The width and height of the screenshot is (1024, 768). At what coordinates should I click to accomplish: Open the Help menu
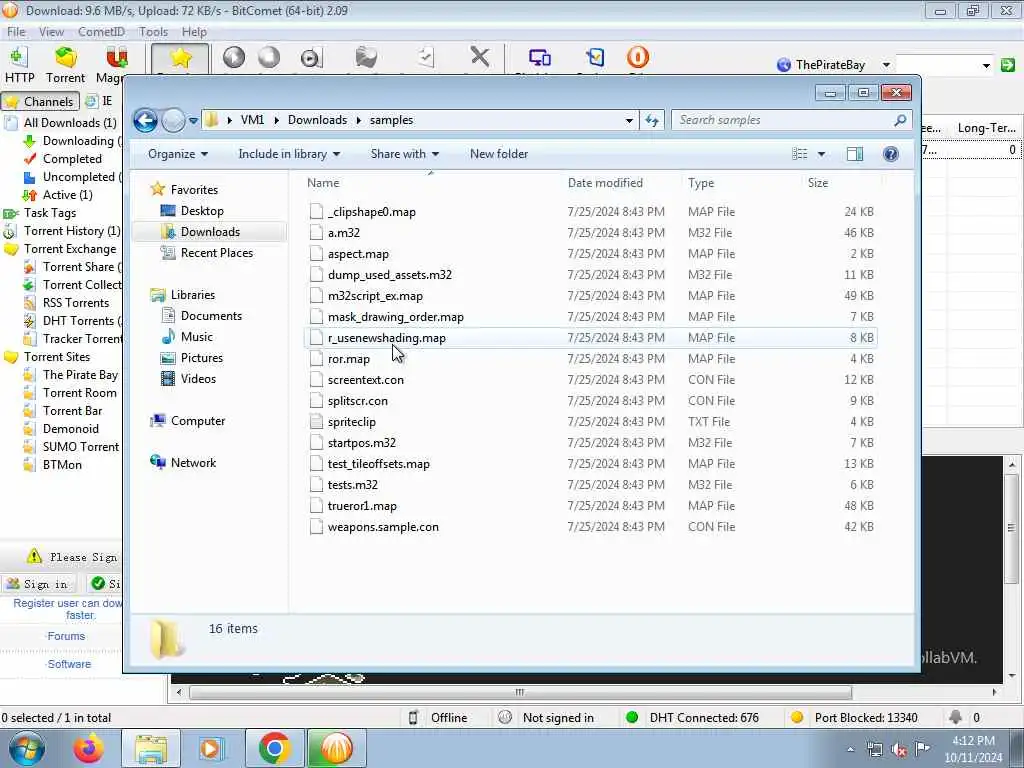point(193,31)
